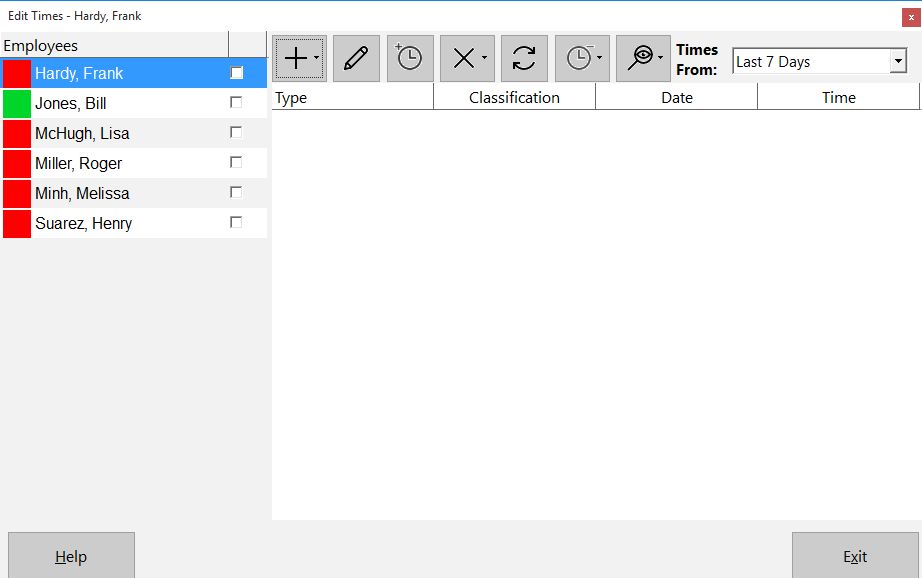Expand the arrow beside the X delete icon
922x578 pixels.
pyautogui.click(x=485, y=58)
